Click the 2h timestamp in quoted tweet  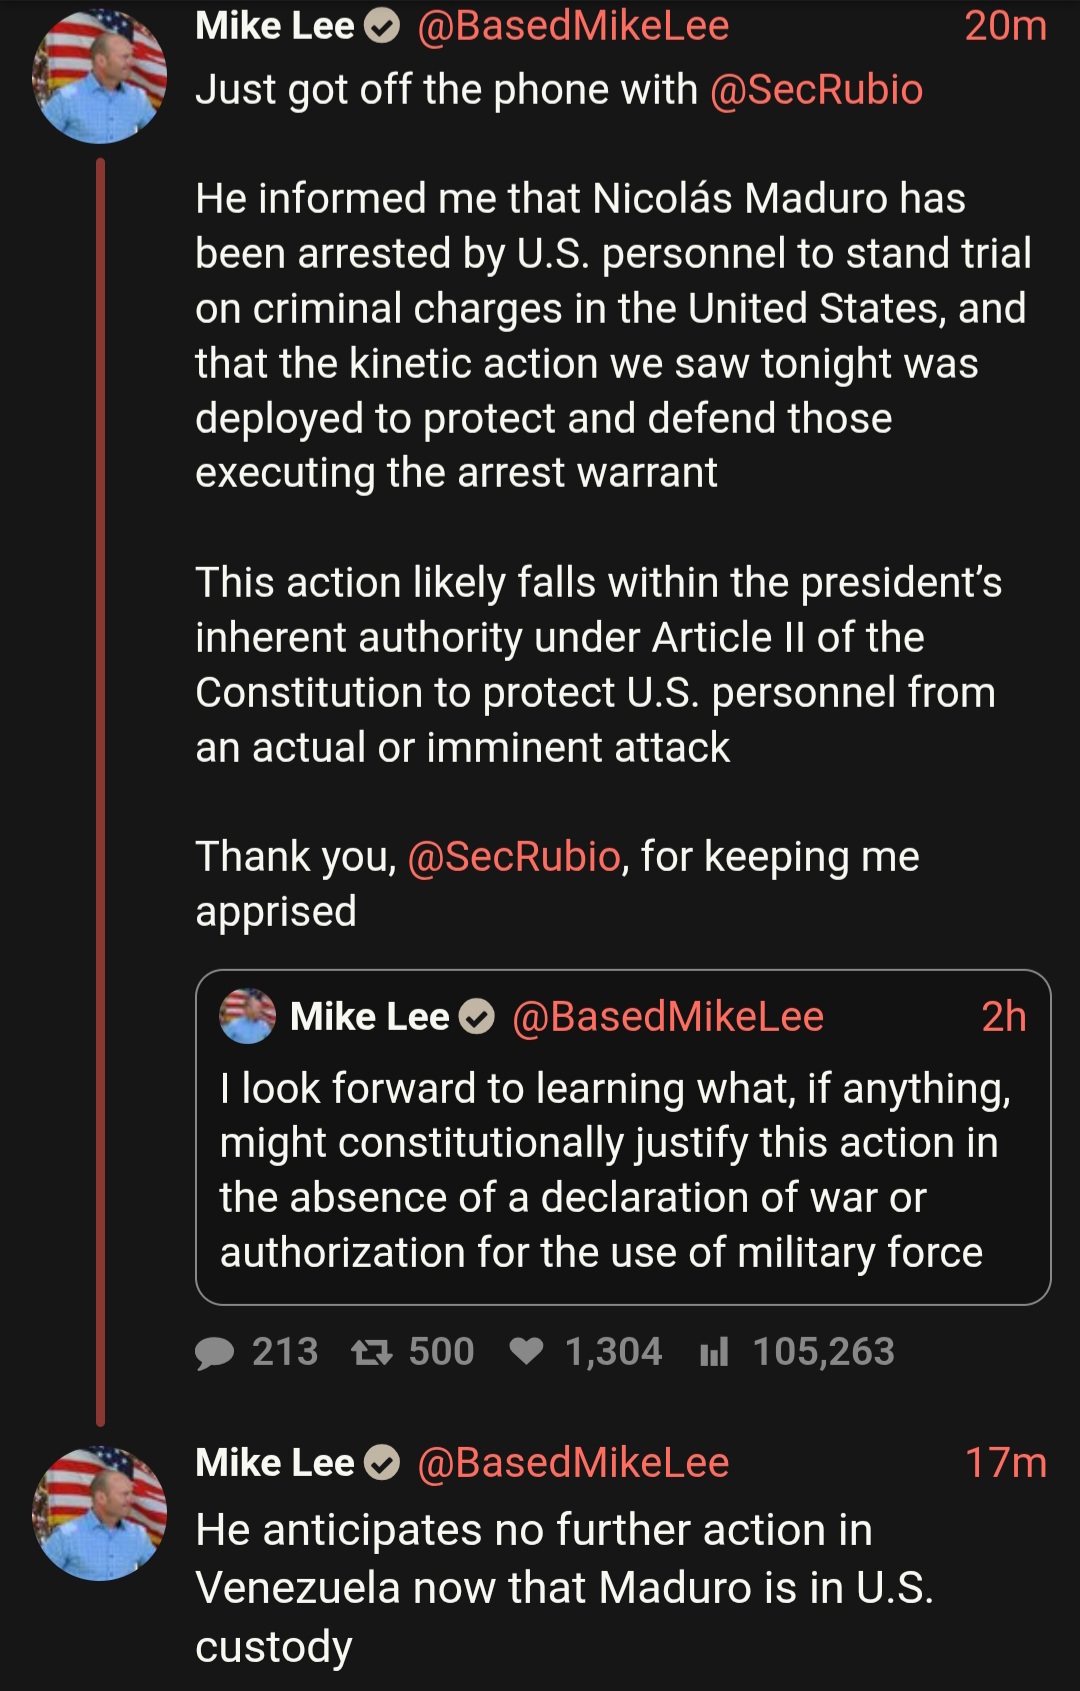coord(1004,1017)
